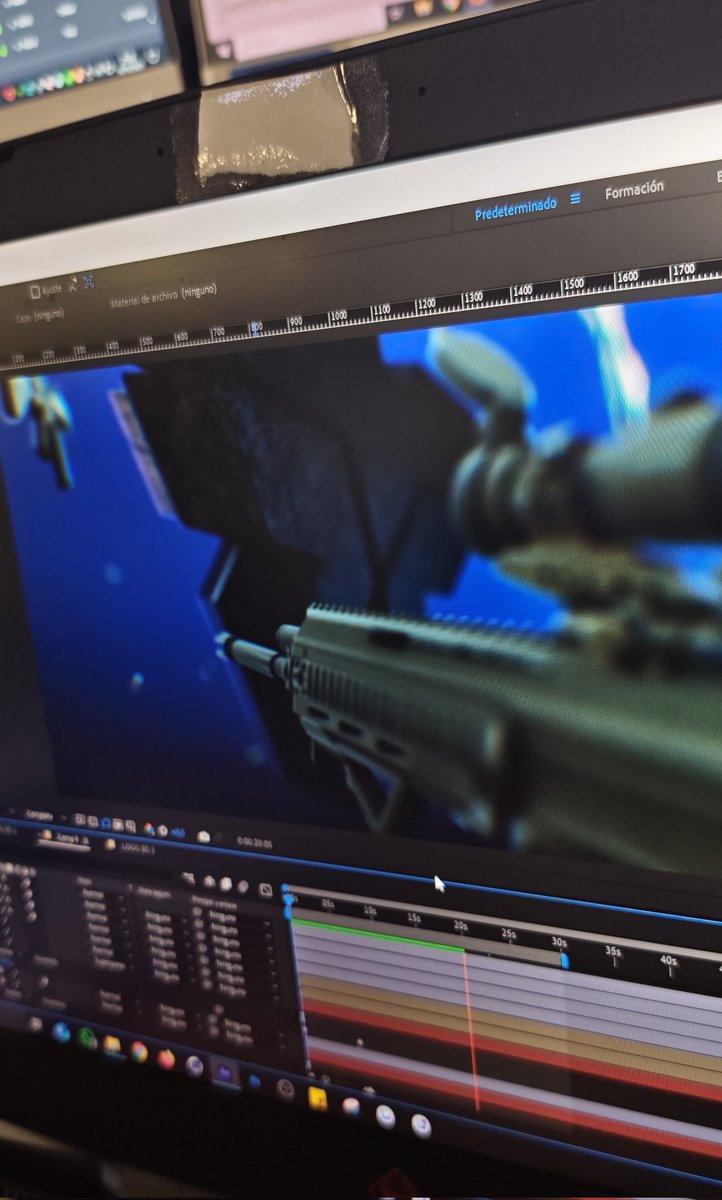
Task: Open the composition mini-flowchart icon
Action: coord(187,877)
